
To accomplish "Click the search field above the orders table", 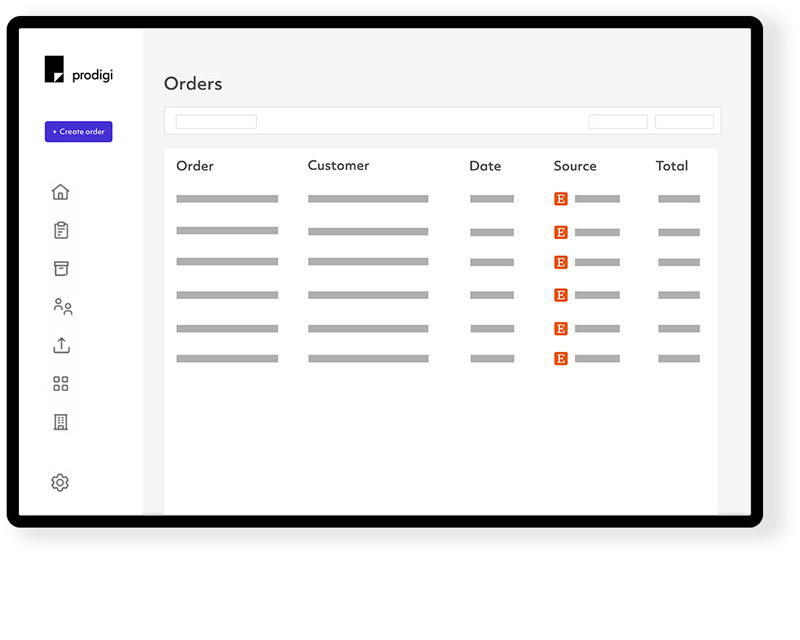I will tap(216, 121).
